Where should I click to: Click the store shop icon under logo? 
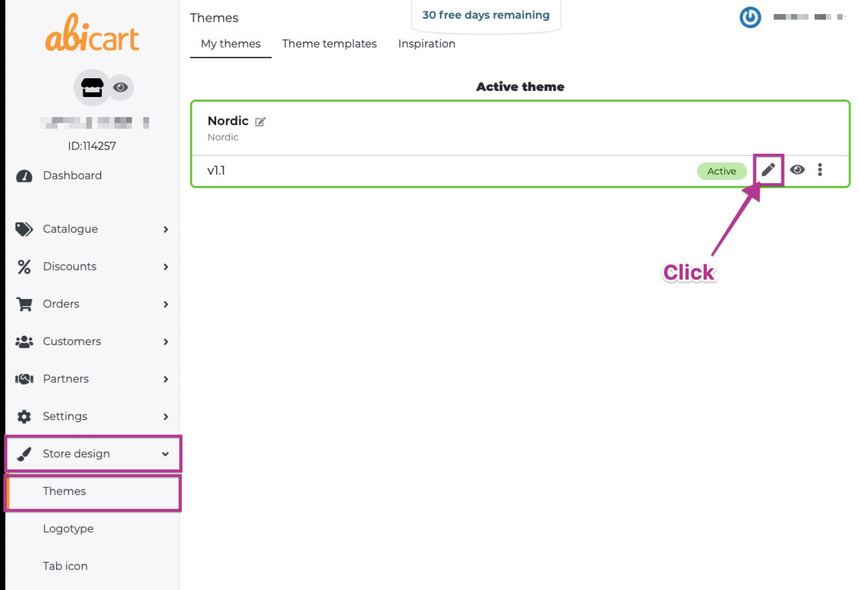(92, 88)
